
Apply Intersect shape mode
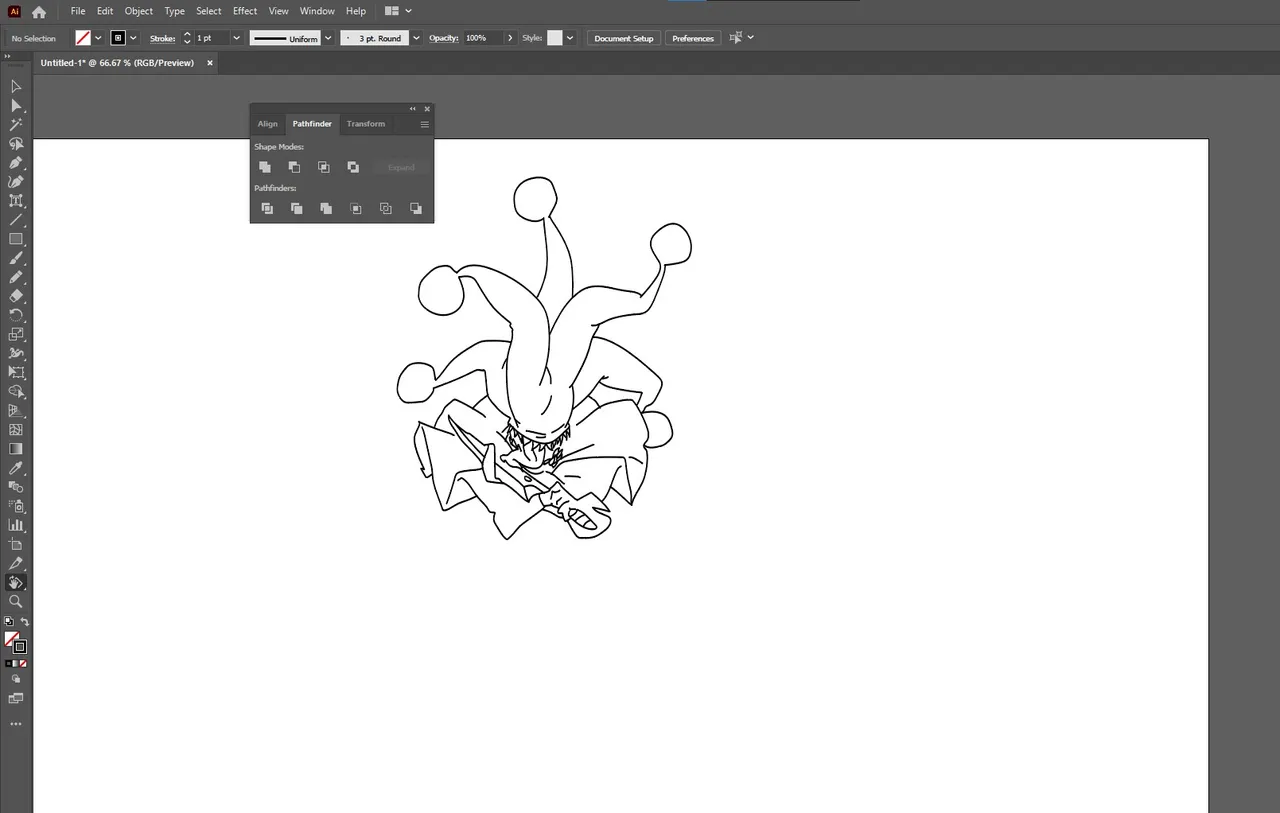pos(324,167)
